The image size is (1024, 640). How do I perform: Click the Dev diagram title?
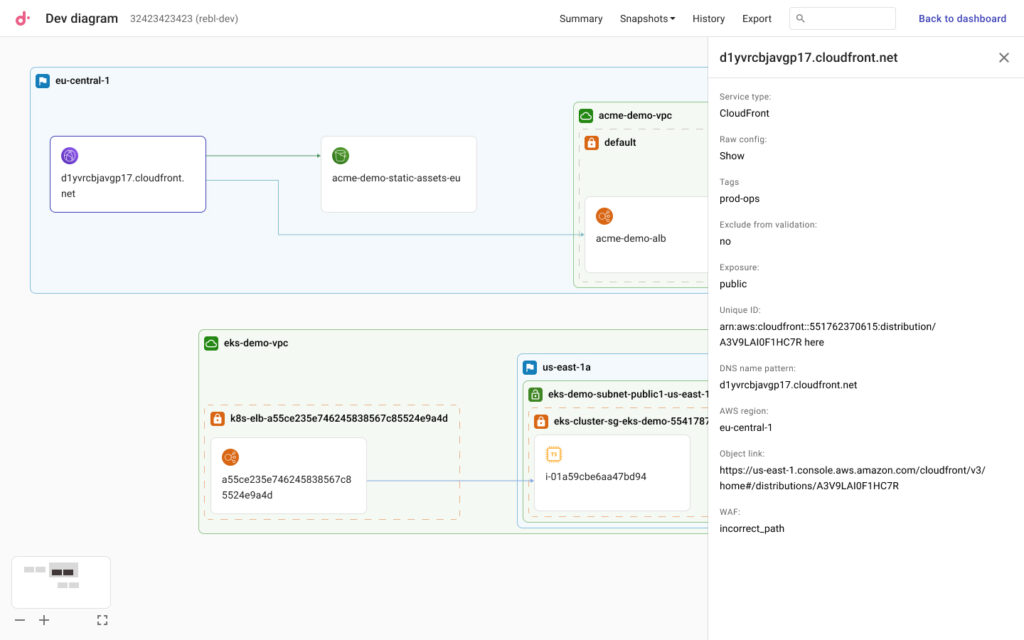tap(82, 18)
